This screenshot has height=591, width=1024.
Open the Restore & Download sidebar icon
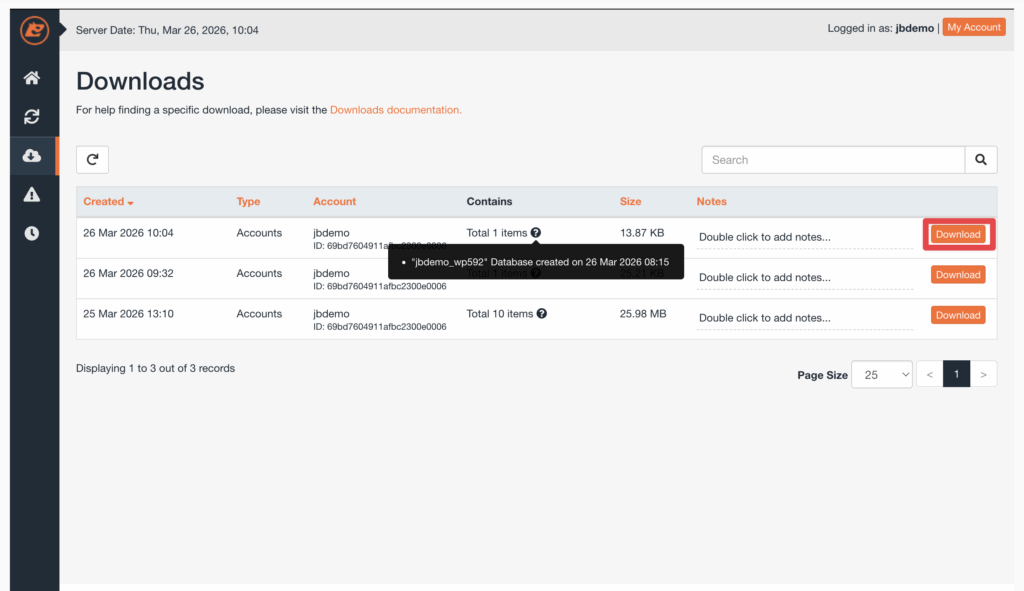(32, 117)
